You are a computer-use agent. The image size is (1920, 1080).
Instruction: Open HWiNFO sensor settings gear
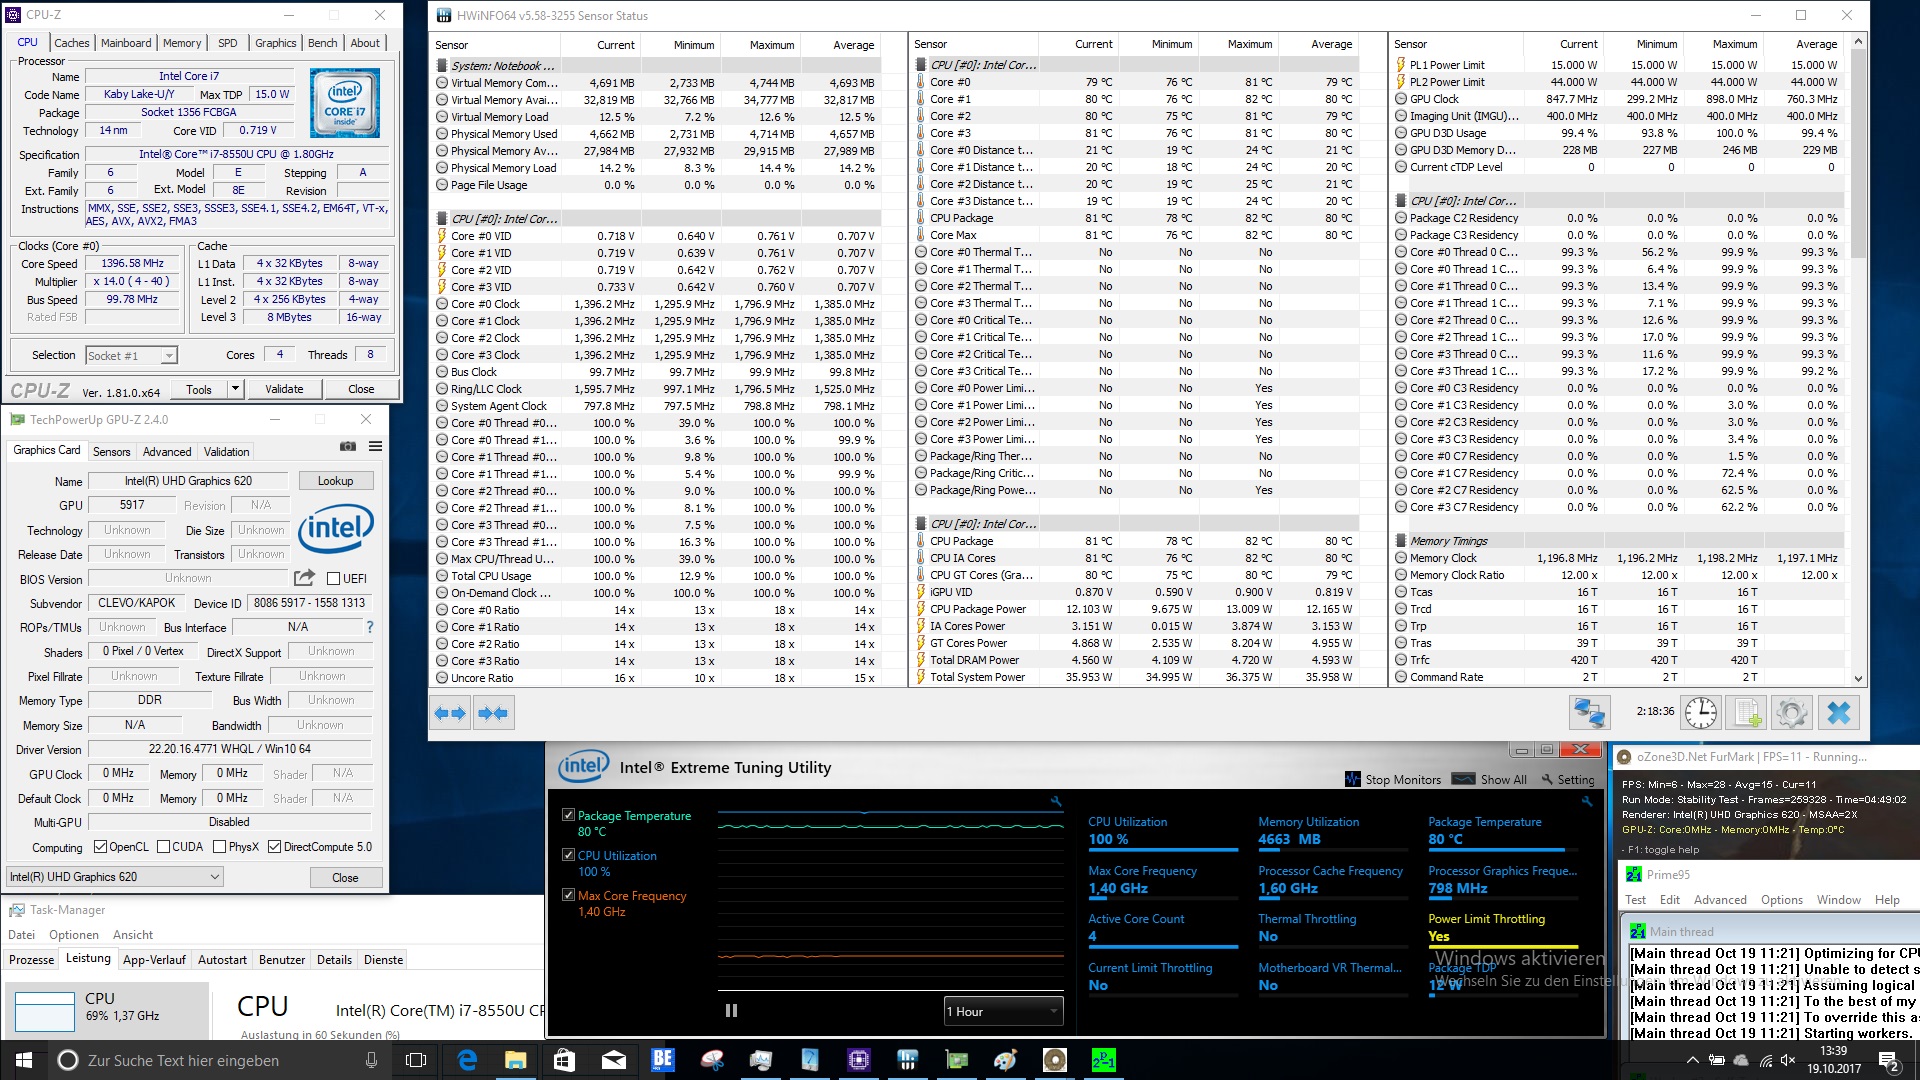tap(1791, 712)
